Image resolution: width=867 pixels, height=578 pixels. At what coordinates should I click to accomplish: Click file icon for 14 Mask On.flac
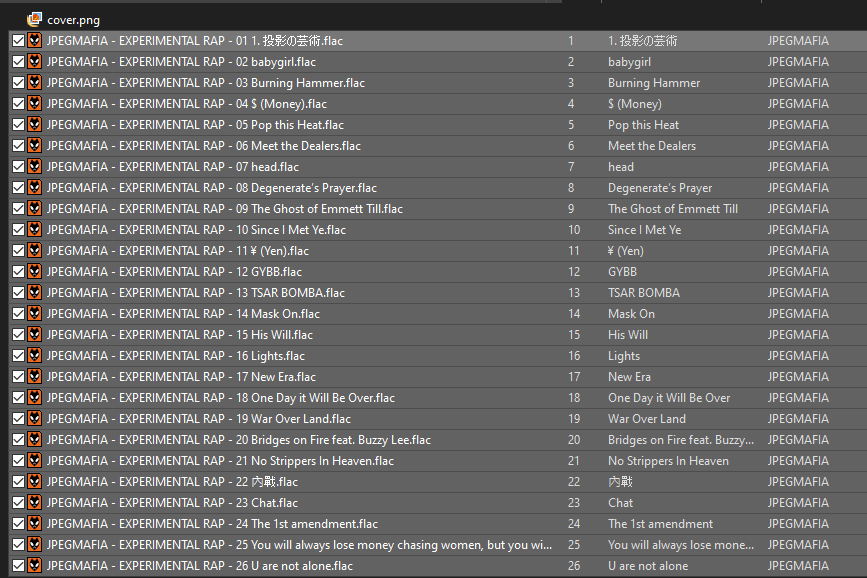(34, 314)
